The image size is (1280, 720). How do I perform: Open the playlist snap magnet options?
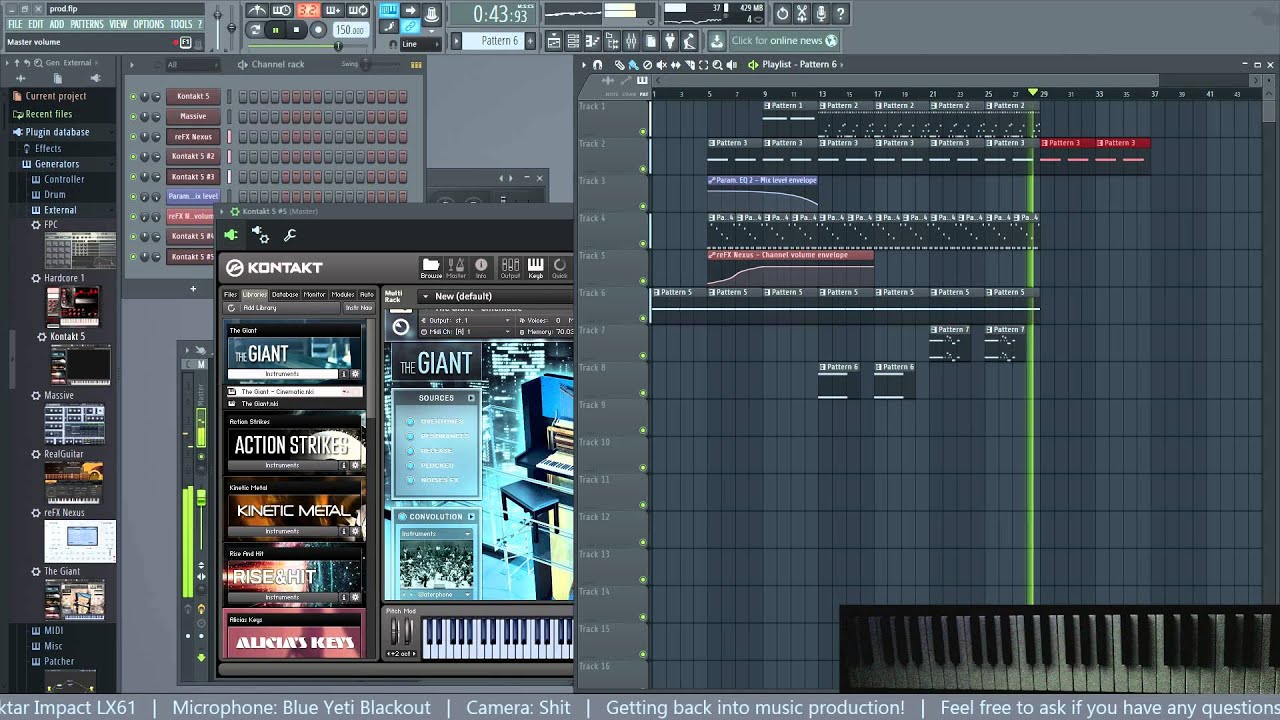coord(597,64)
